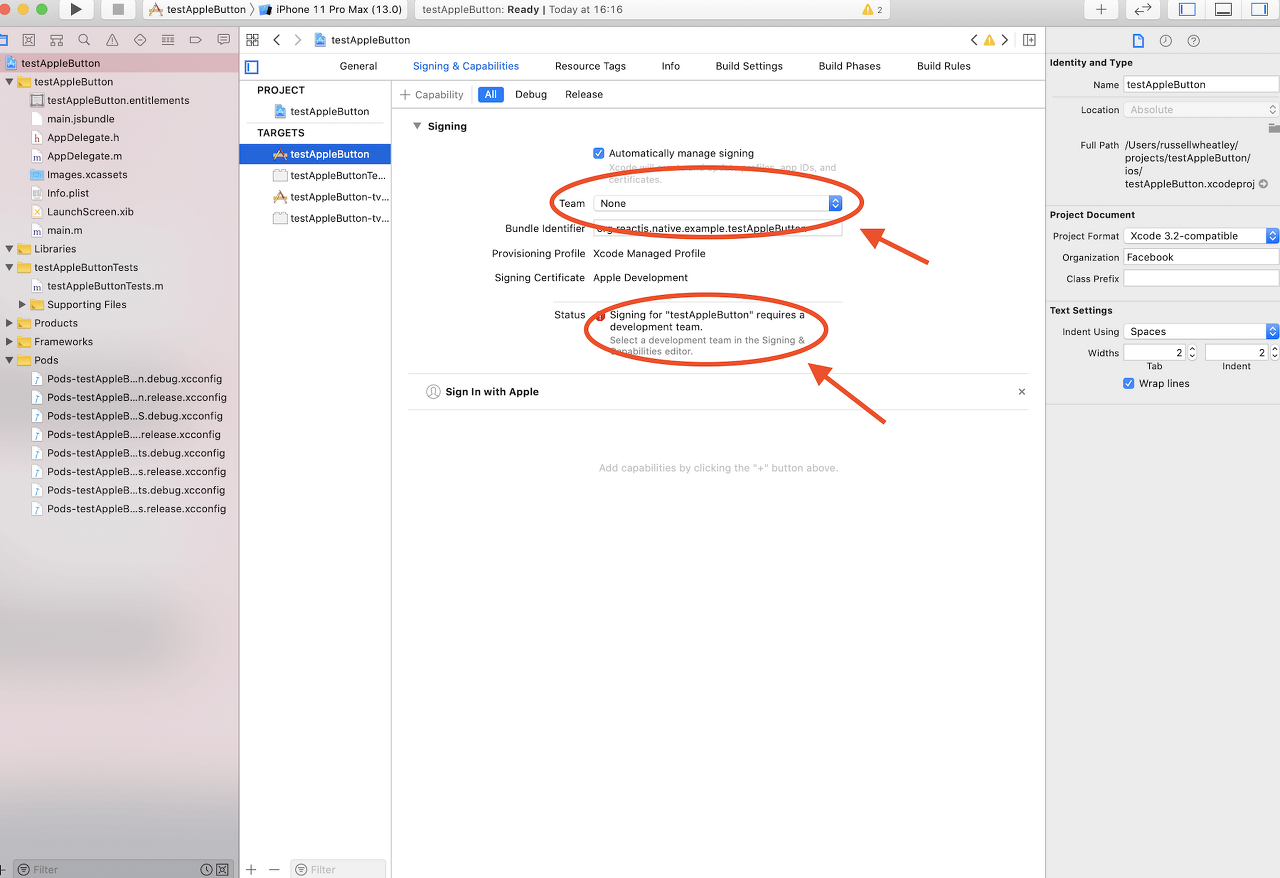Add editor on right
The image size is (1280, 878).
click(1030, 40)
